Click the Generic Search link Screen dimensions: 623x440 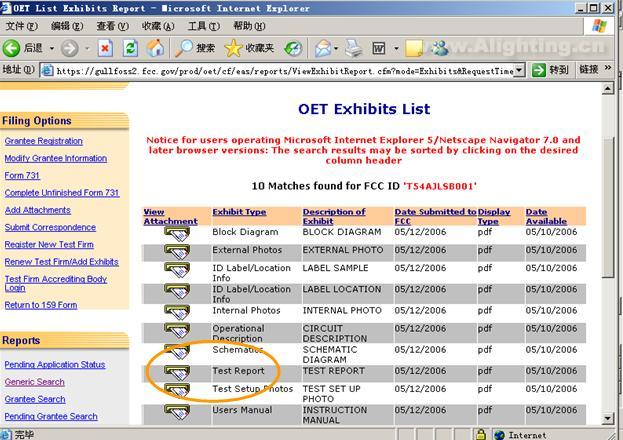(34, 382)
